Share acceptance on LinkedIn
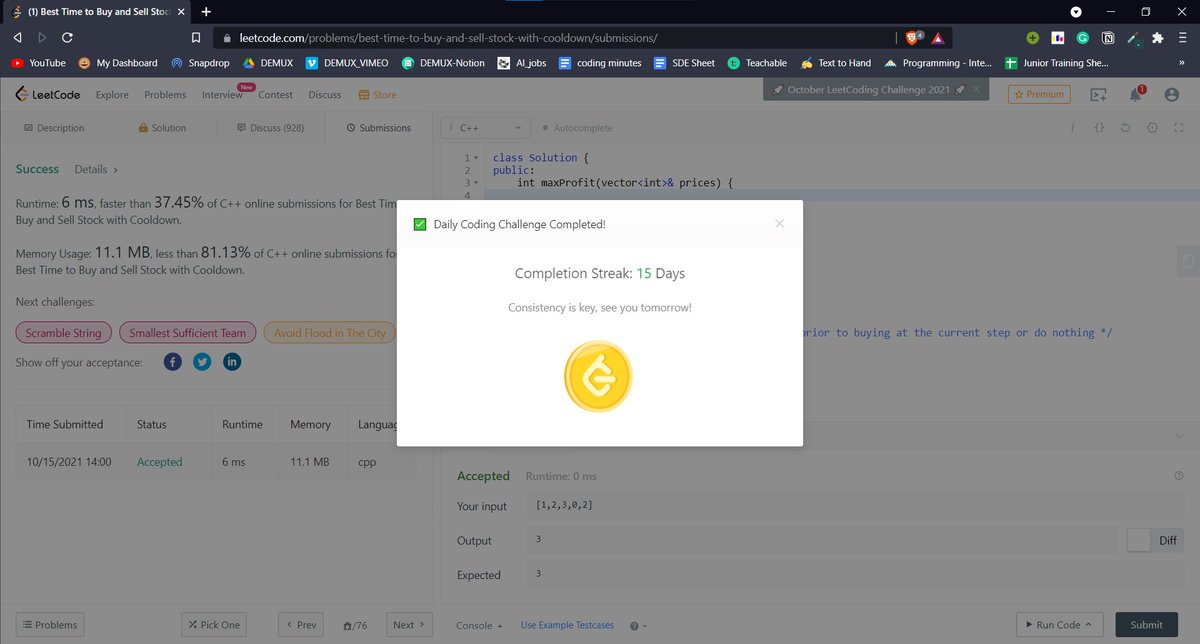The image size is (1200, 644). tap(232, 362)
